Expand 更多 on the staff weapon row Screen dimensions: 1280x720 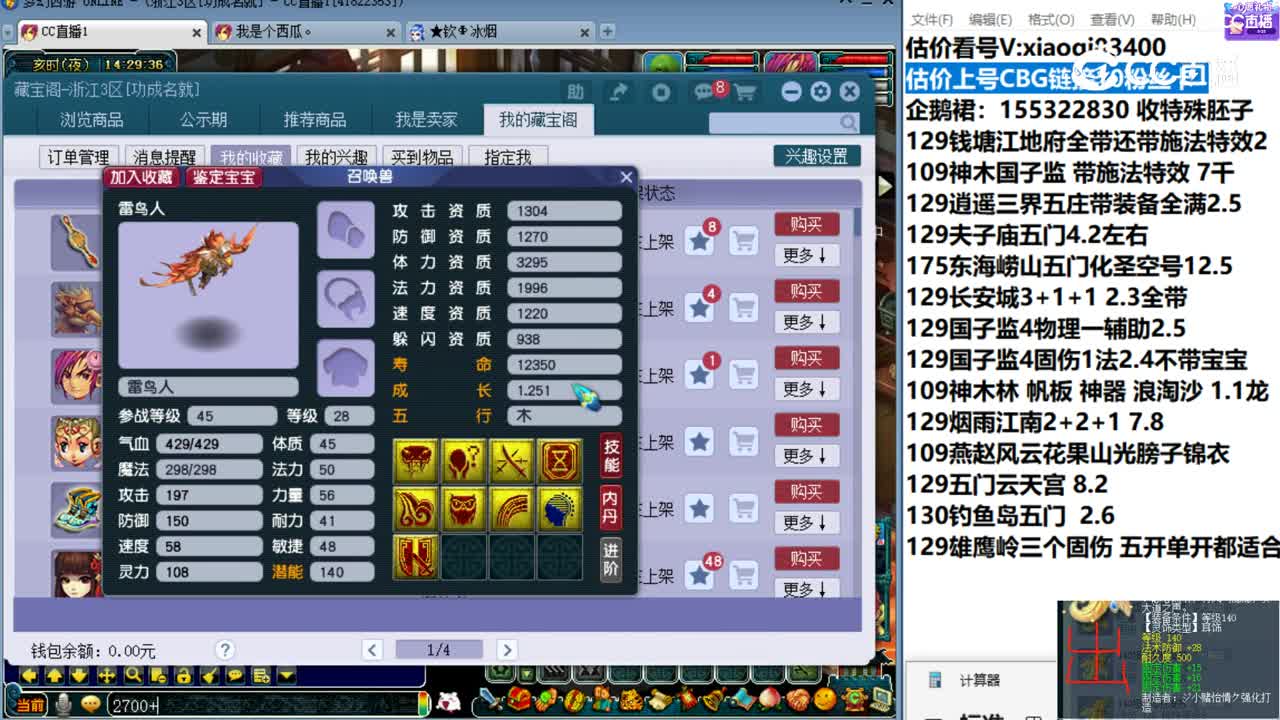point(806,255)
